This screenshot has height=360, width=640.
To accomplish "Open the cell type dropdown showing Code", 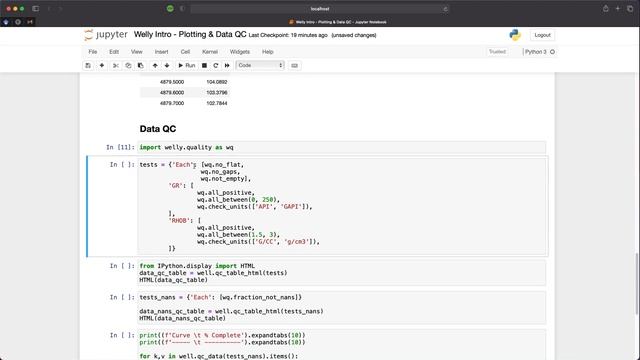I will pyautogui.click(x=260, y=65).
